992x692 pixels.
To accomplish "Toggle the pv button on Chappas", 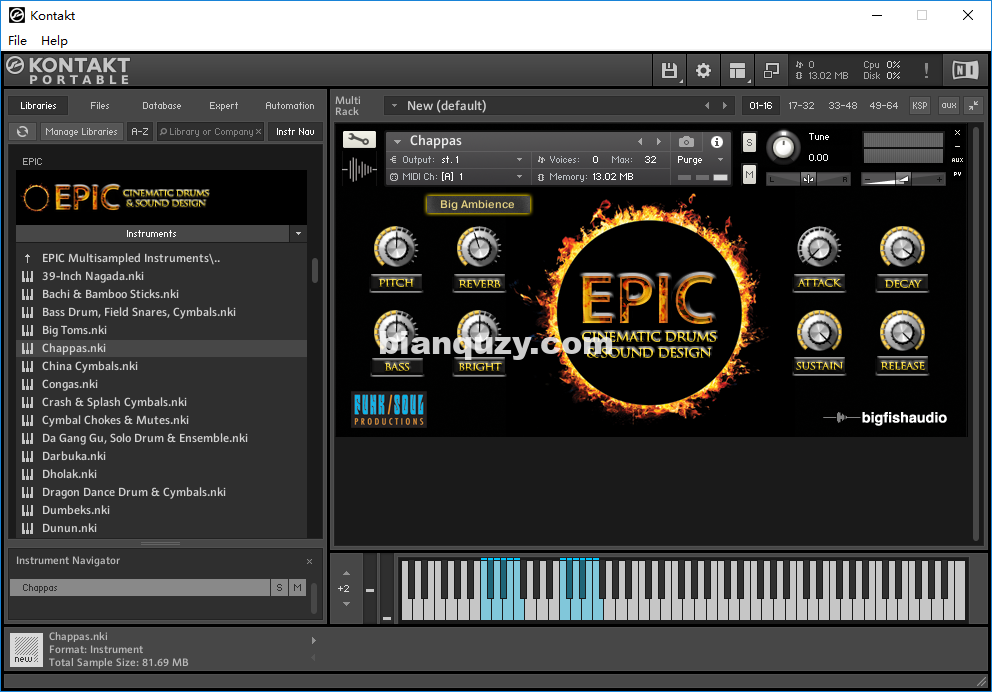I will (x=957, y=174).
